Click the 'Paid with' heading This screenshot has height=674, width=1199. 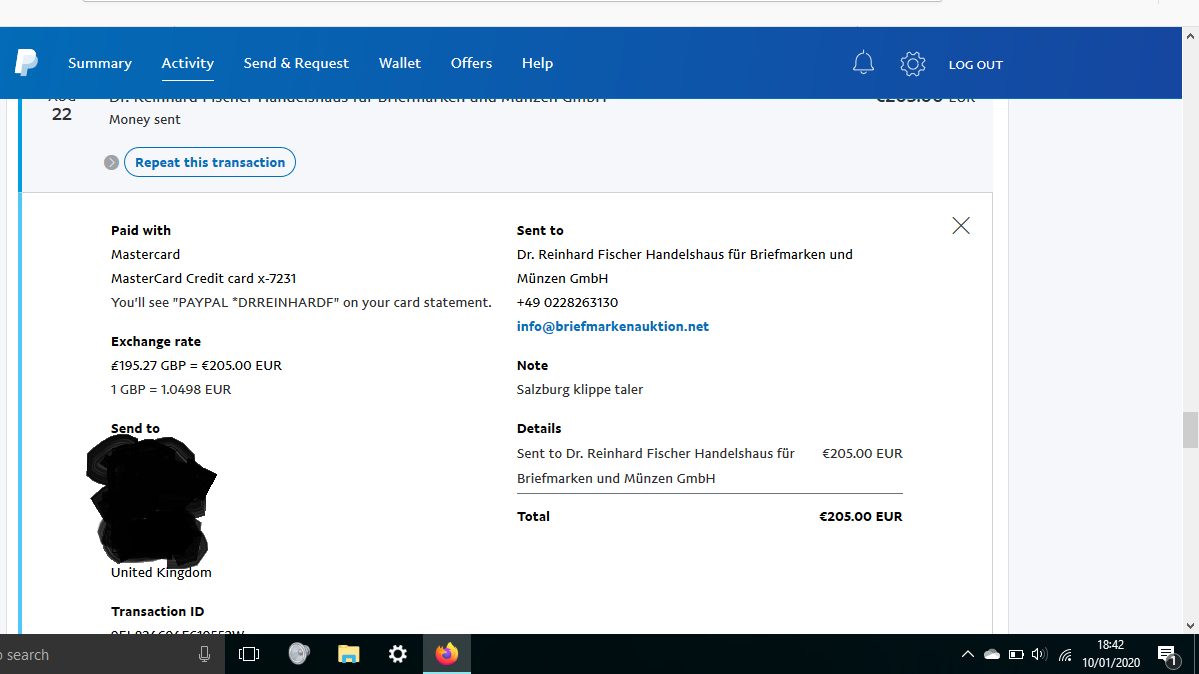point(141,230)
